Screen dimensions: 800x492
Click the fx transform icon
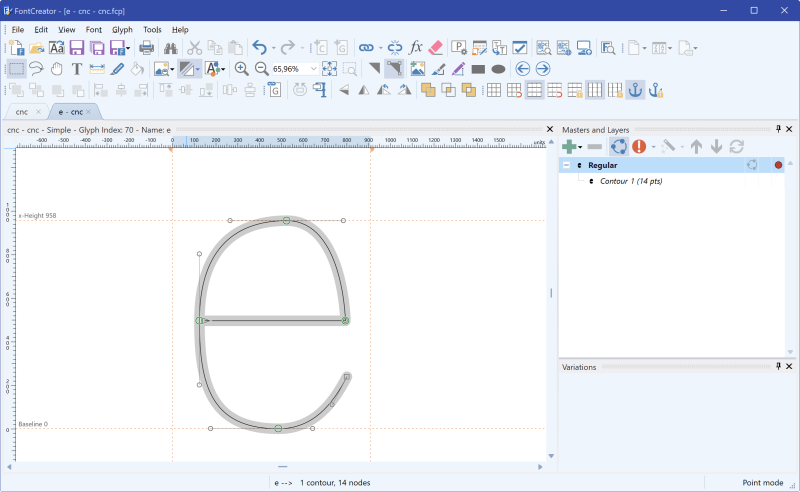point(416,48)
